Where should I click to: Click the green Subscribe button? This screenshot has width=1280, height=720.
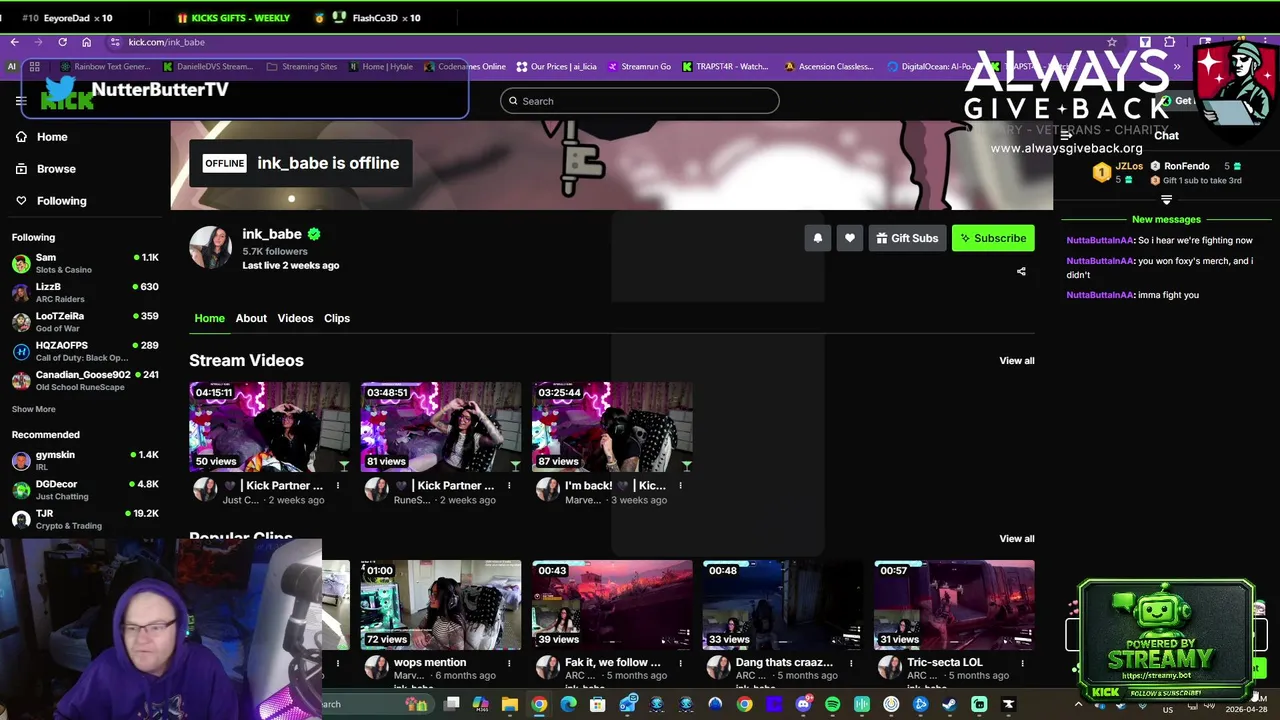pos(993,238)
